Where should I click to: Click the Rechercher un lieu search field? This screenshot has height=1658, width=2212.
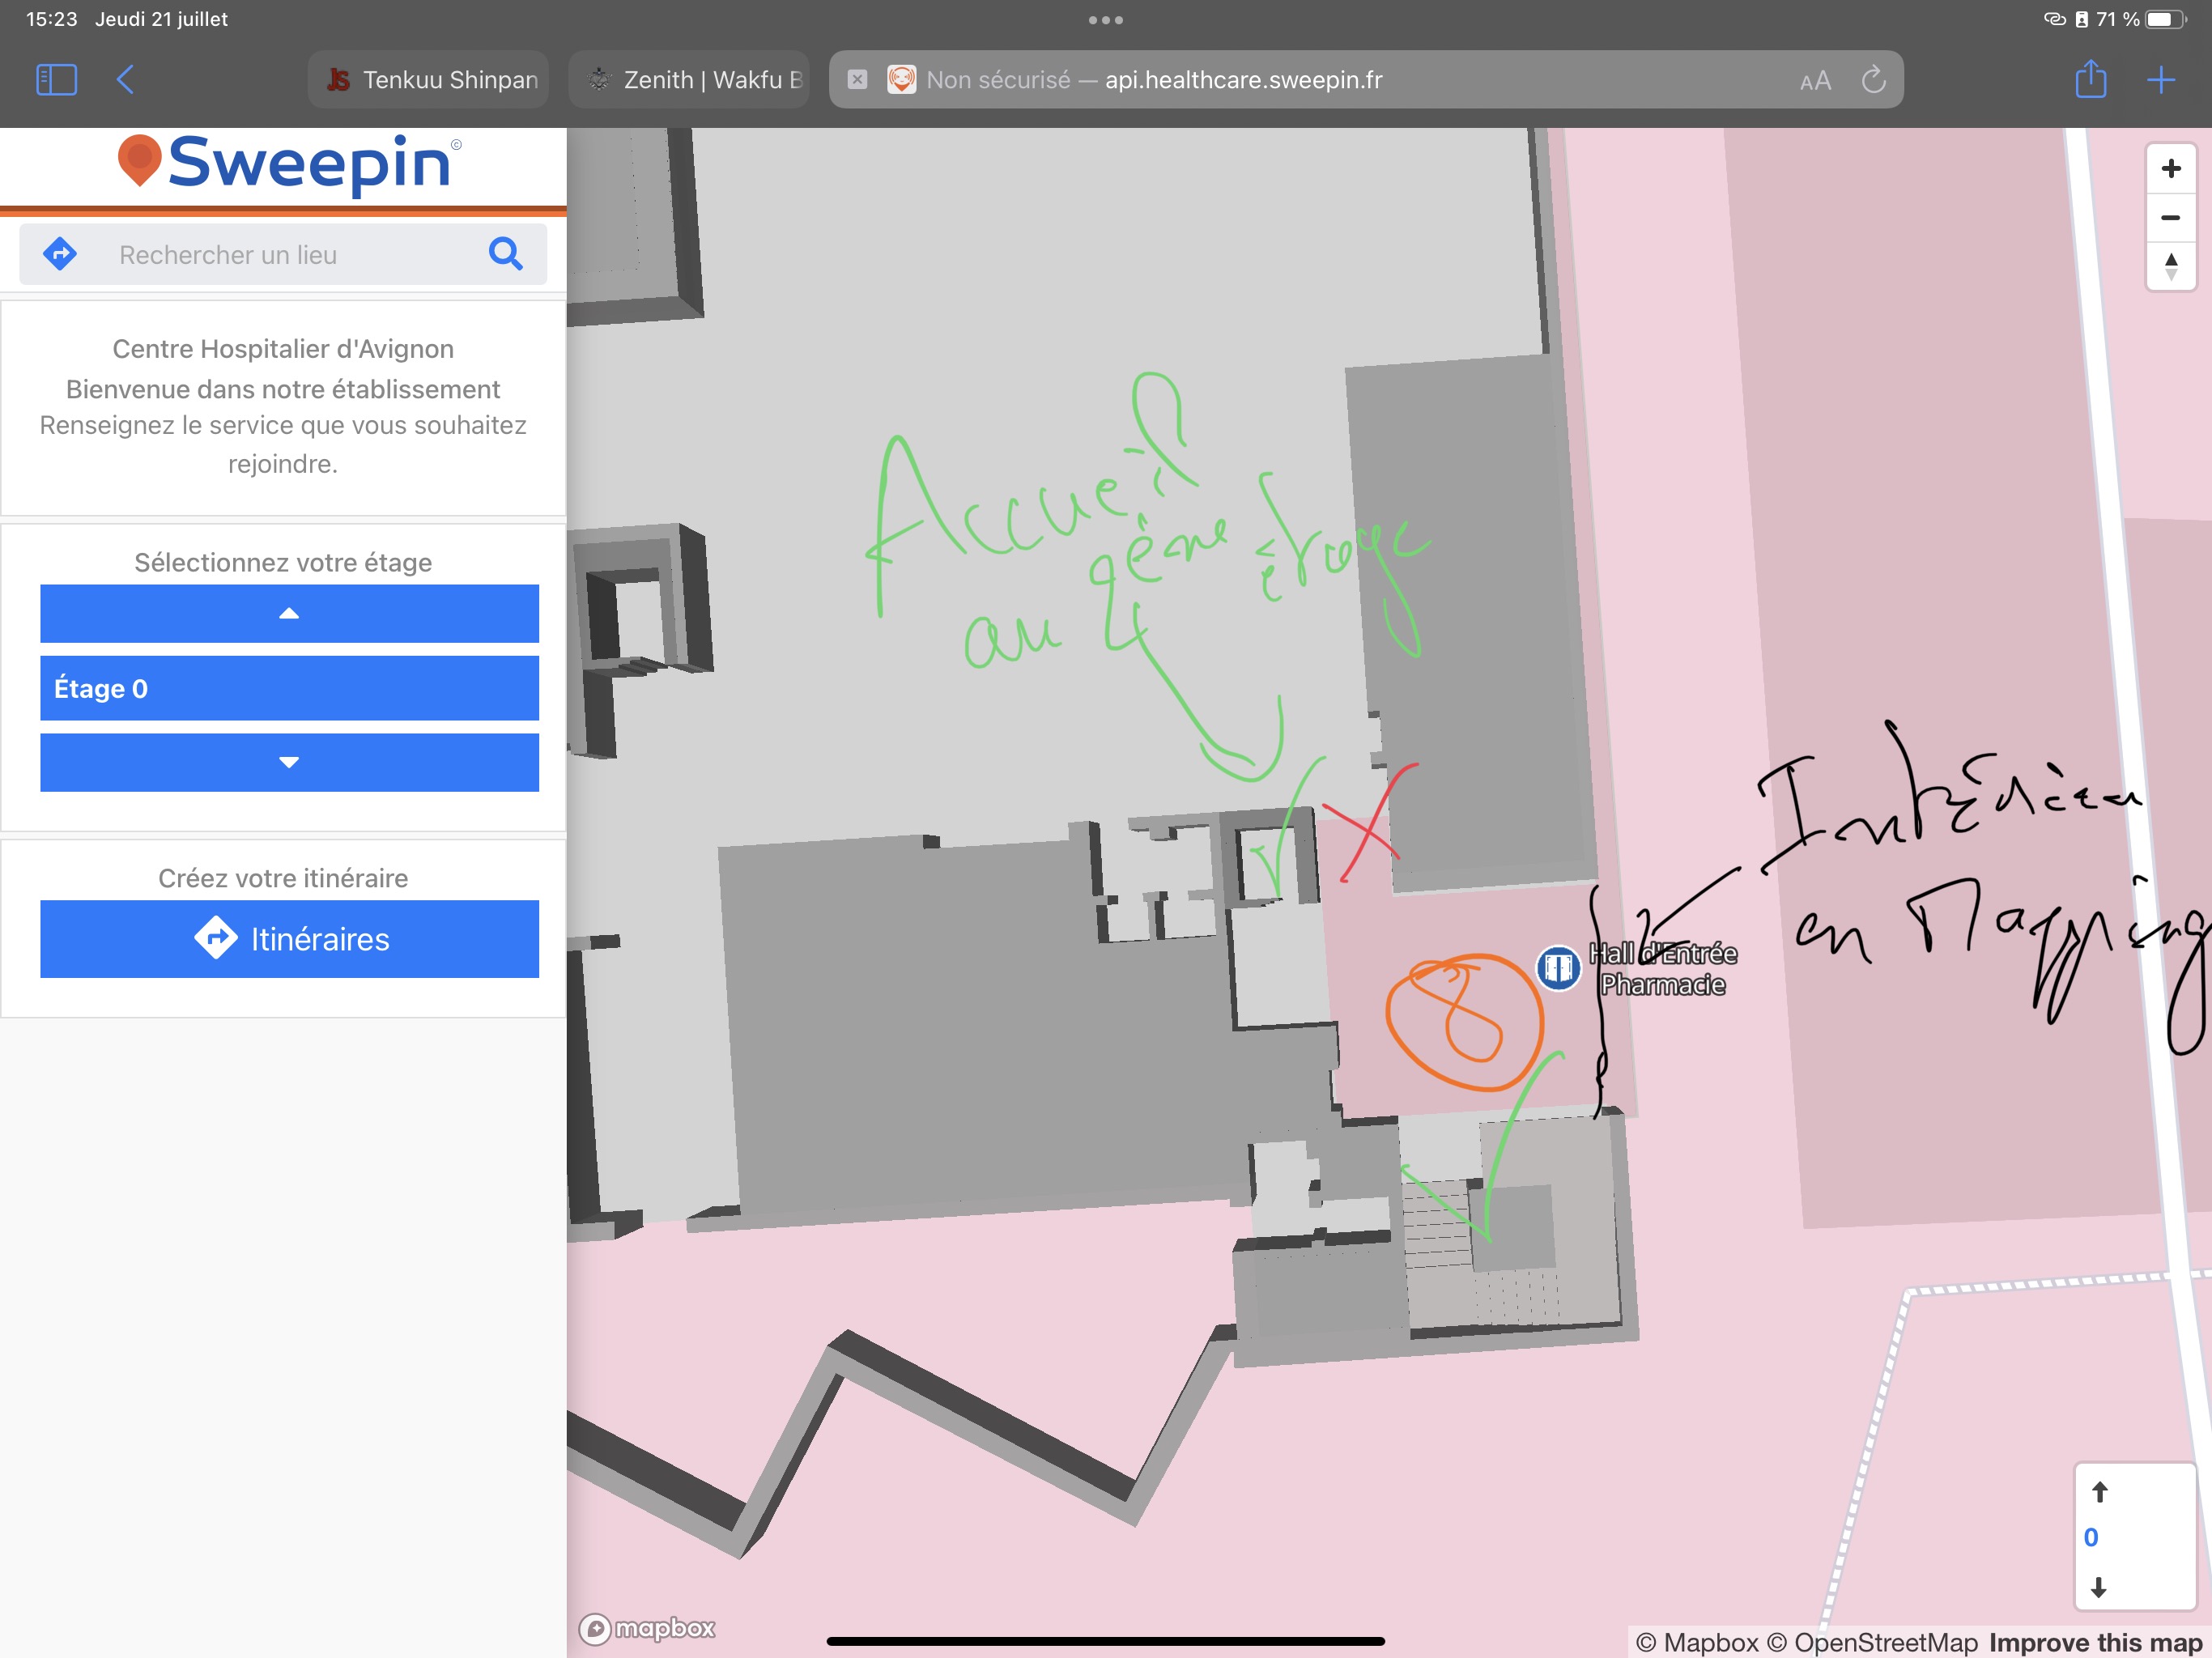coord(290,254)
